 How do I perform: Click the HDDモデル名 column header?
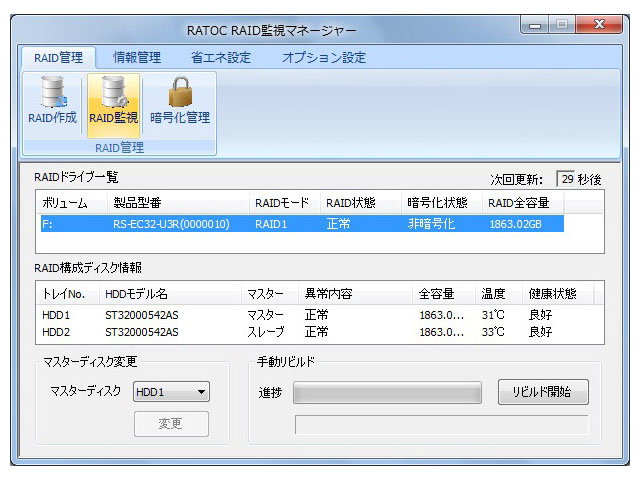coord(170,294)
